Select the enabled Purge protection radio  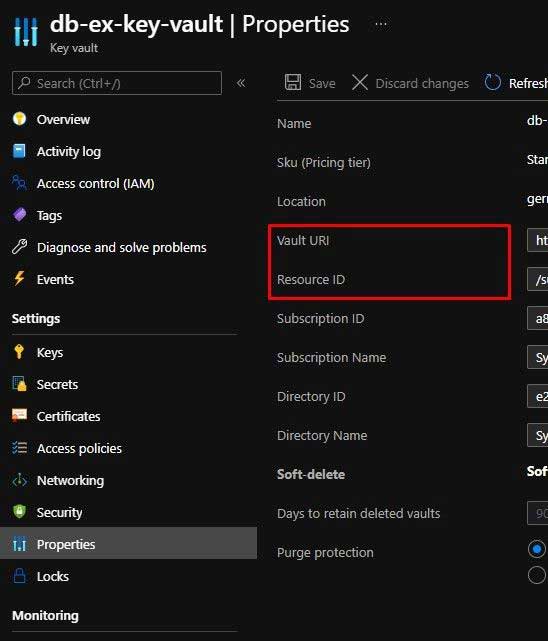537,549
